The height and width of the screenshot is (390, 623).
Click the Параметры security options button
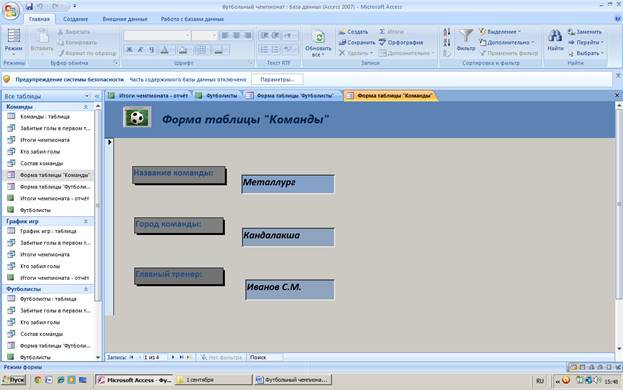point(277,79)
